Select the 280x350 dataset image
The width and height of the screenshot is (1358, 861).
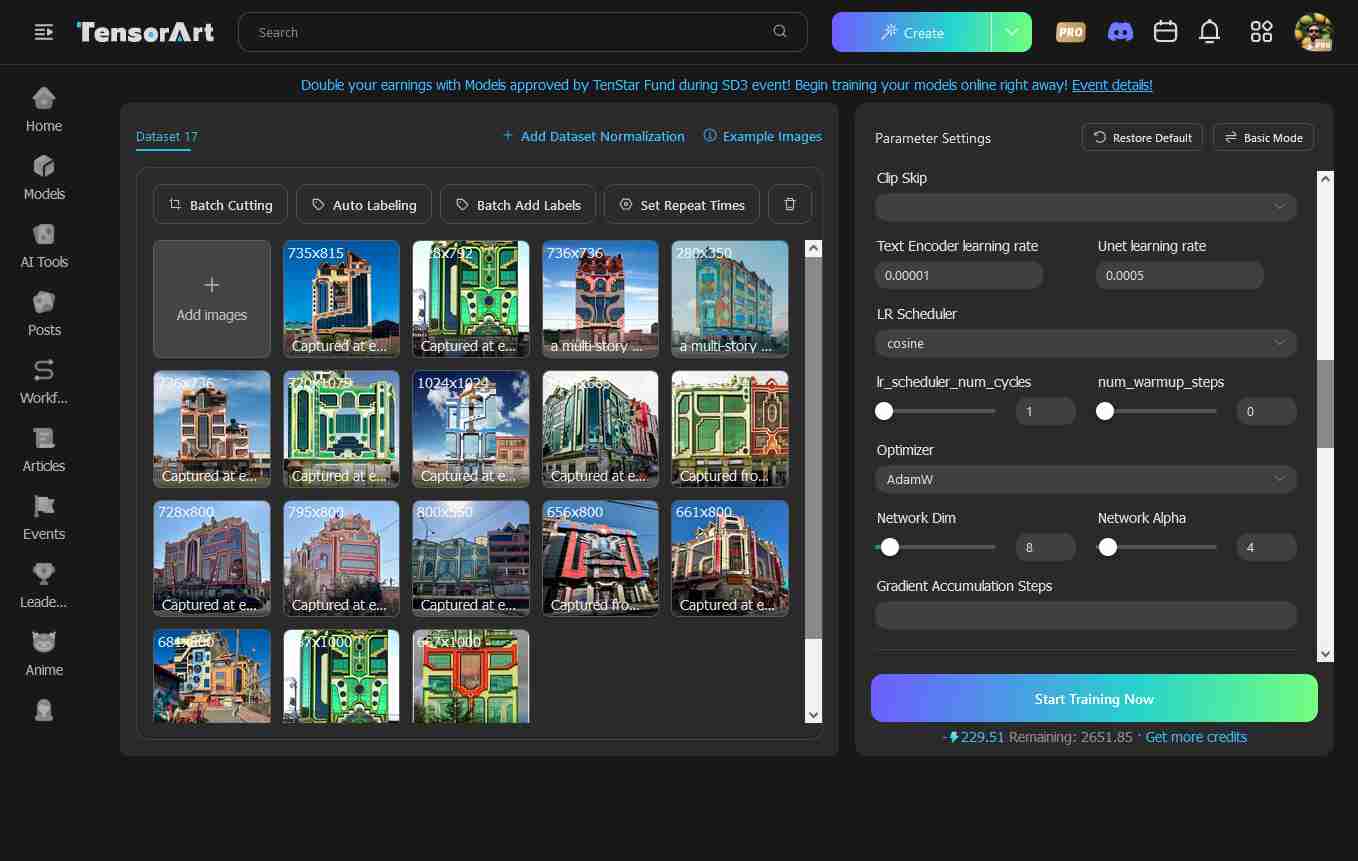pos(729,298)
